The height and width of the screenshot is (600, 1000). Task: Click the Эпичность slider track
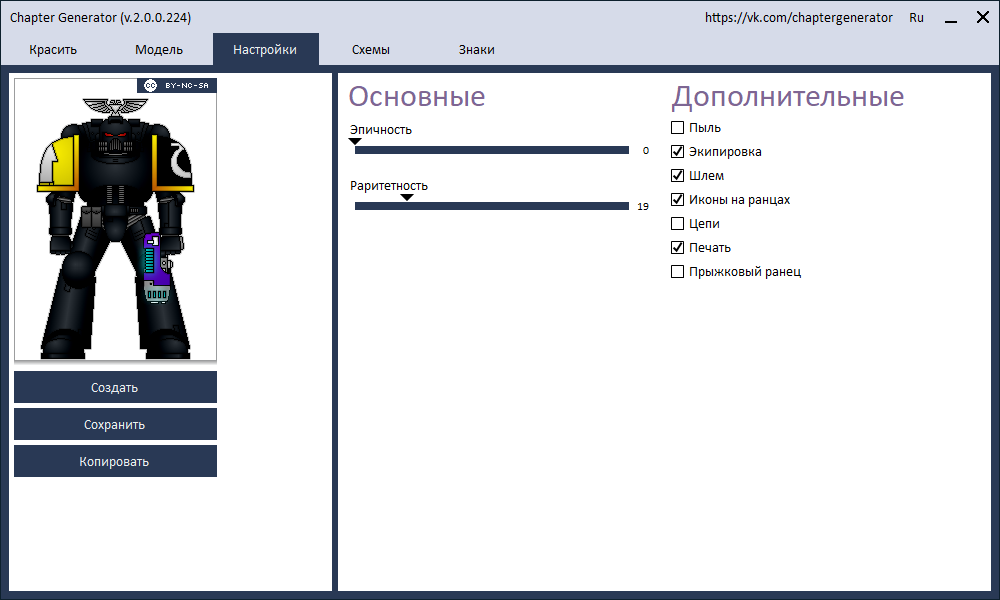coord(492,150)
